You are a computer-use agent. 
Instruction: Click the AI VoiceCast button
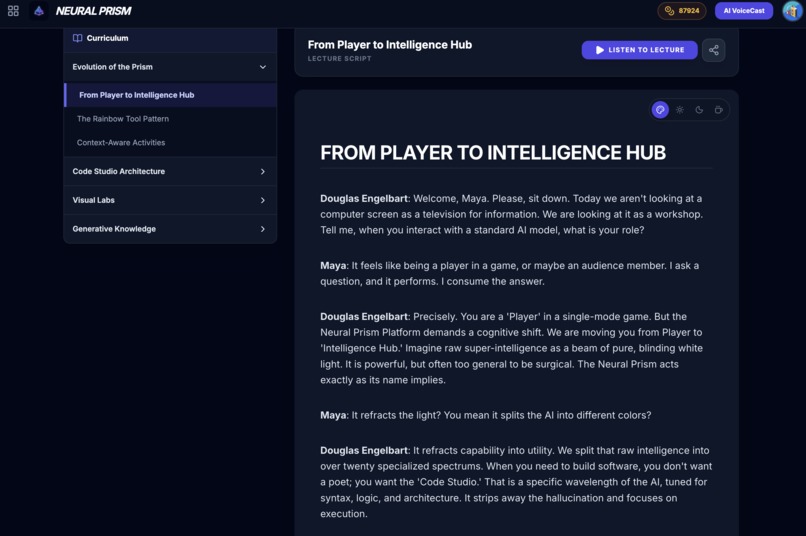point(744,11)
